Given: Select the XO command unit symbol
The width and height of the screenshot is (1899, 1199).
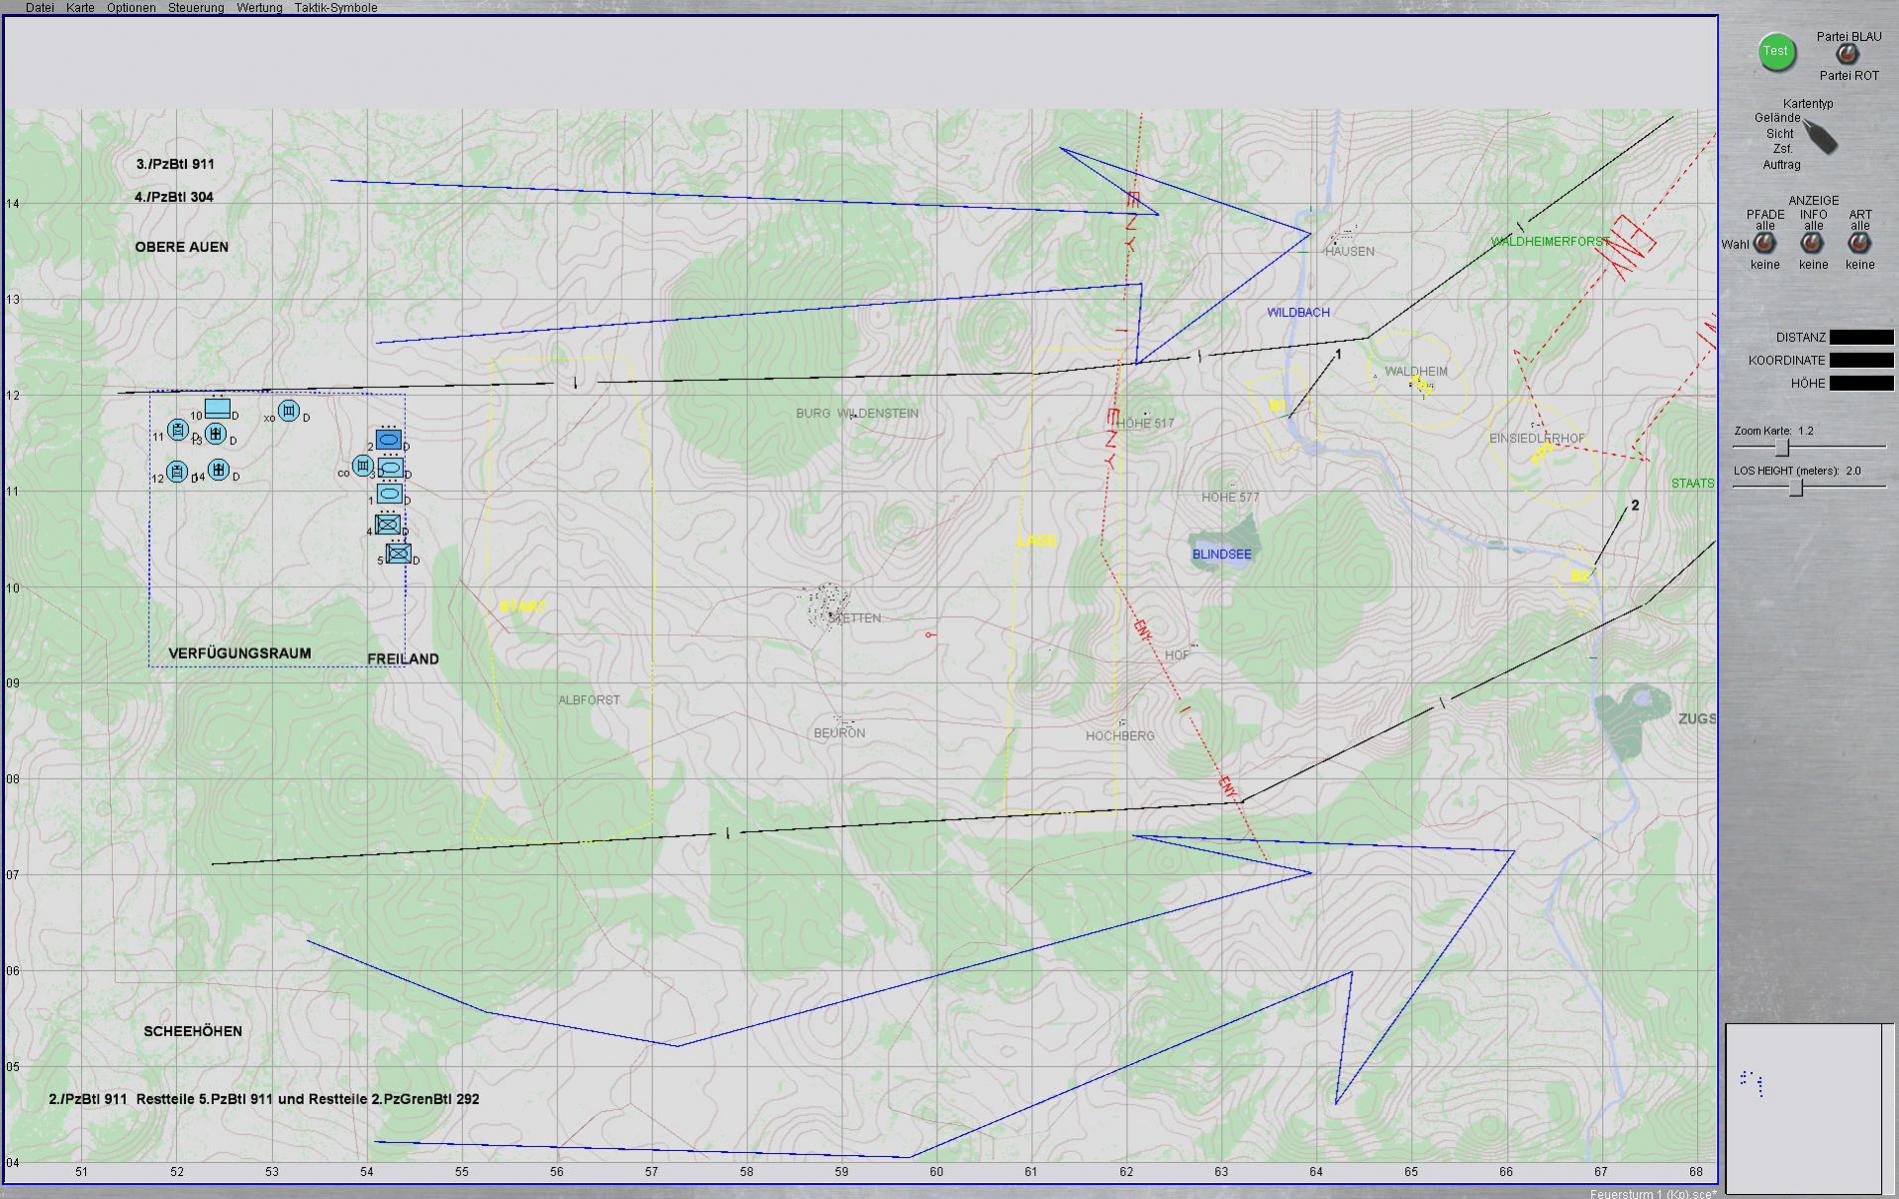Looking at the screenshot, I should pos(288,411).
